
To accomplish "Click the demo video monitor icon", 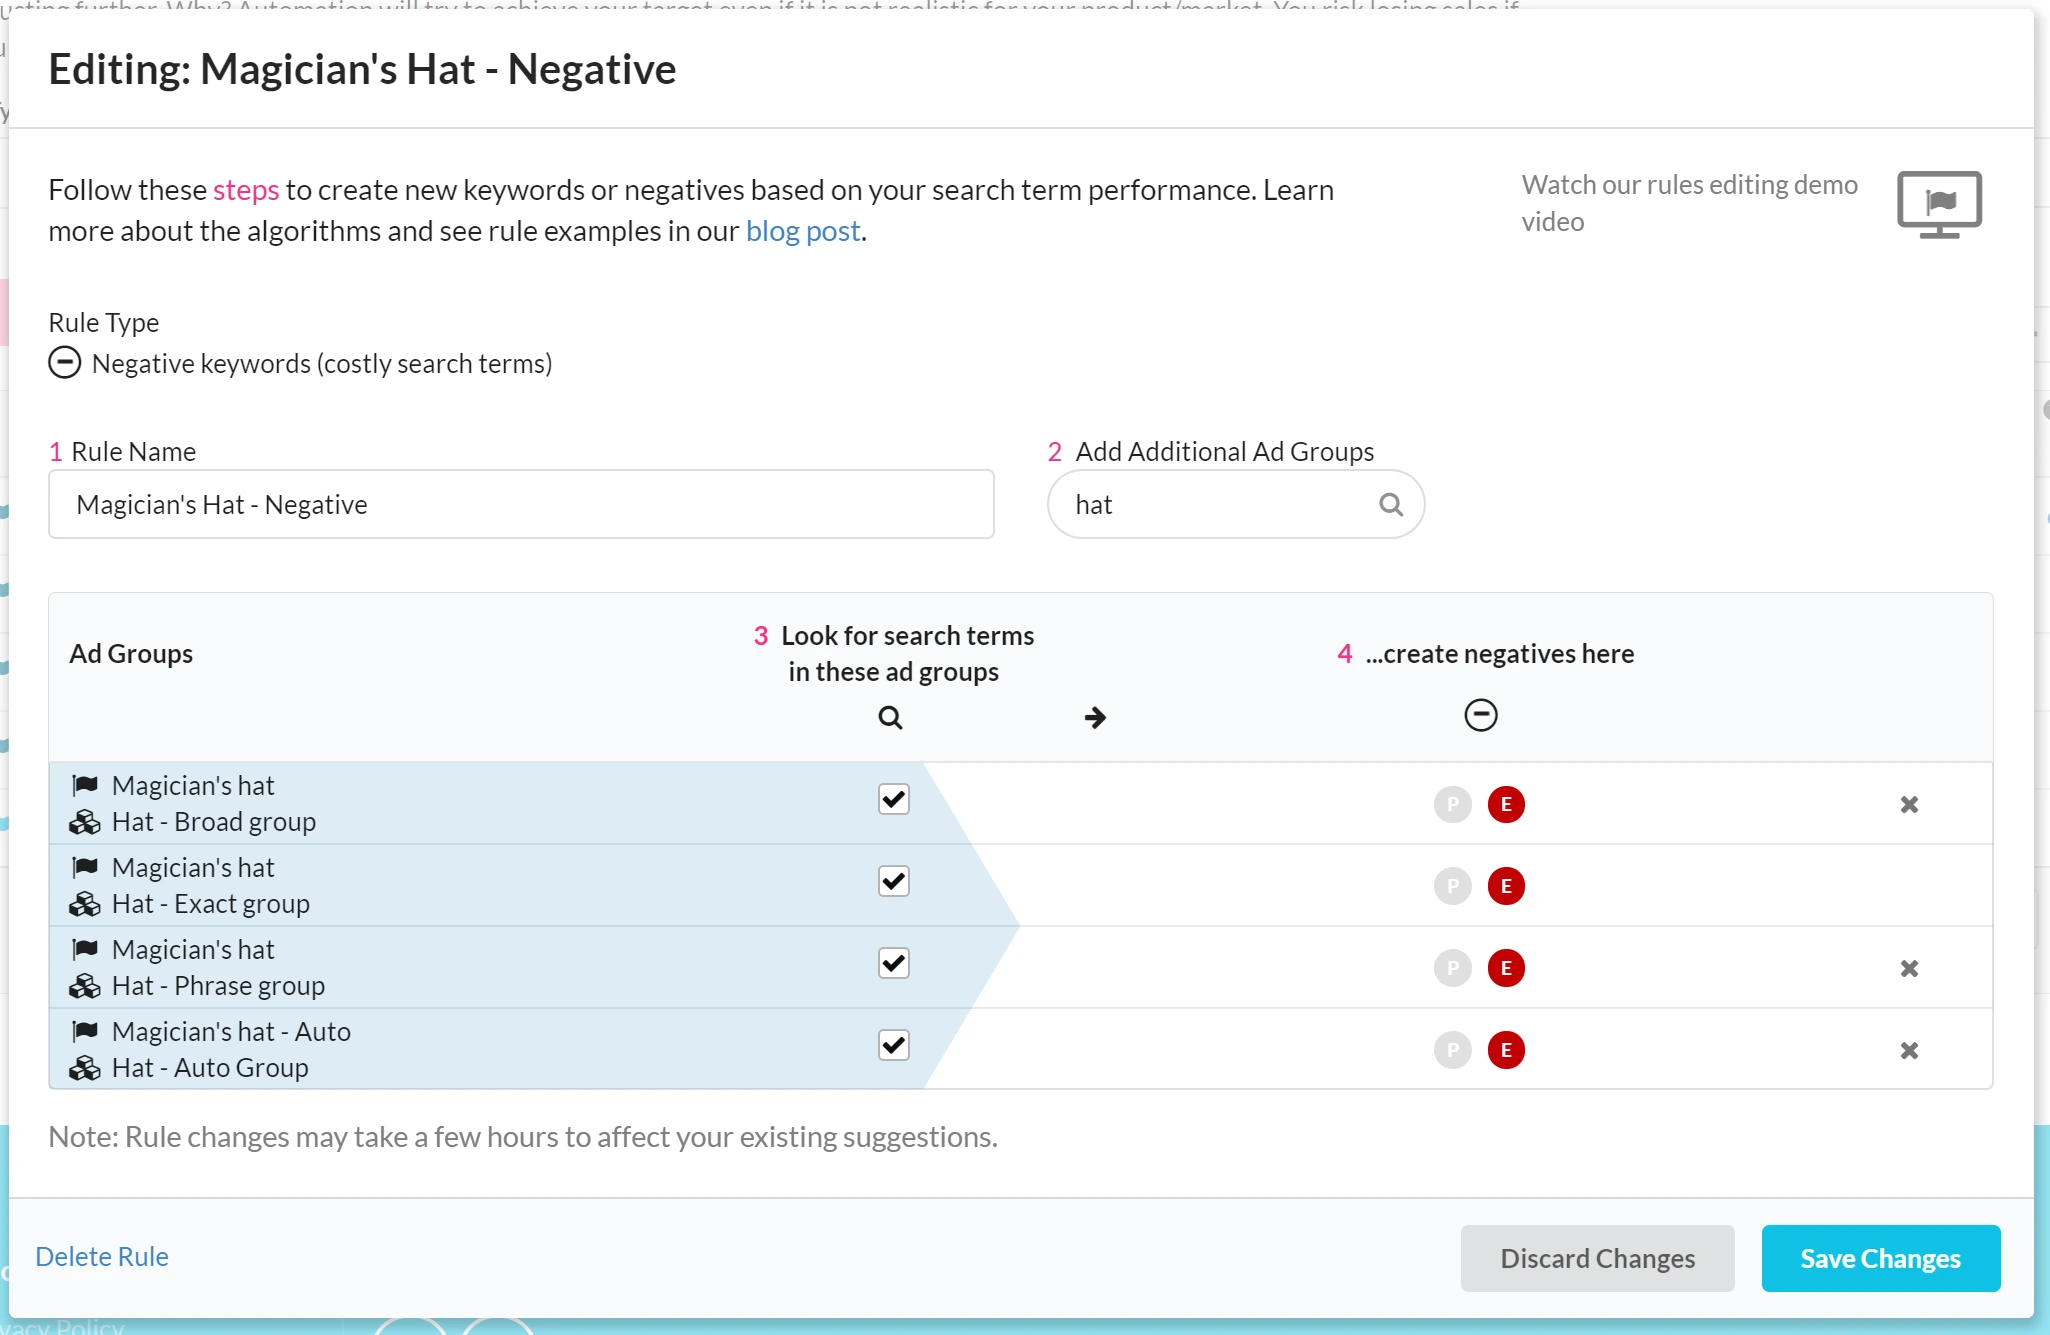I will click(1938, 203).
